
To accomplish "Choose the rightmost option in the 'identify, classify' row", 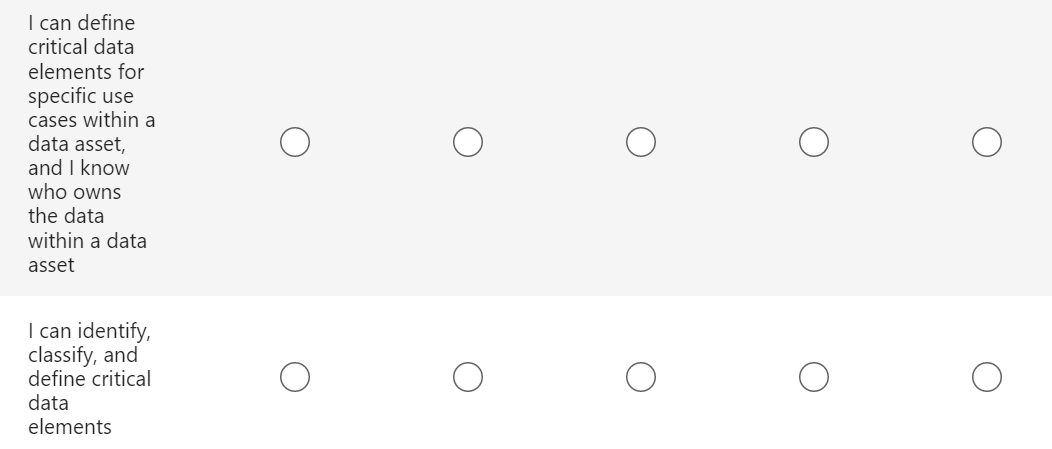I will 986,377.
